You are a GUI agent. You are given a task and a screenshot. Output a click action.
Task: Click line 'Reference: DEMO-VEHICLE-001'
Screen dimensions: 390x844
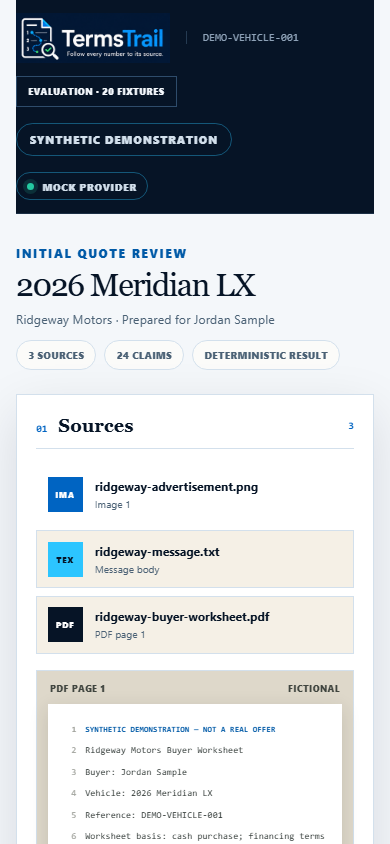154,815
